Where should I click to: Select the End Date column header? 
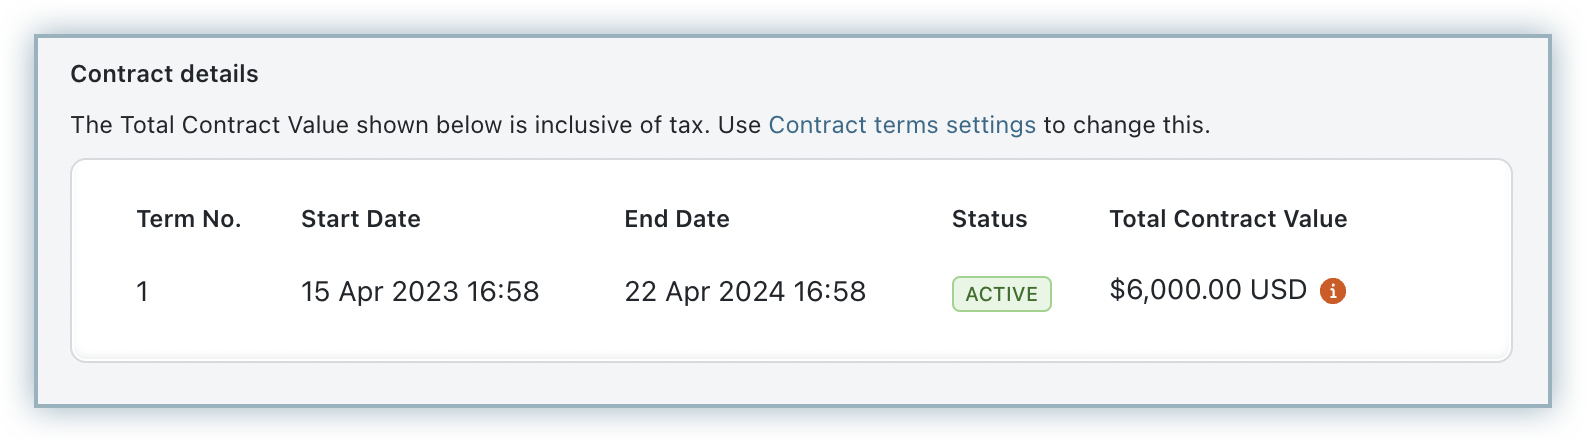point(677,219)
